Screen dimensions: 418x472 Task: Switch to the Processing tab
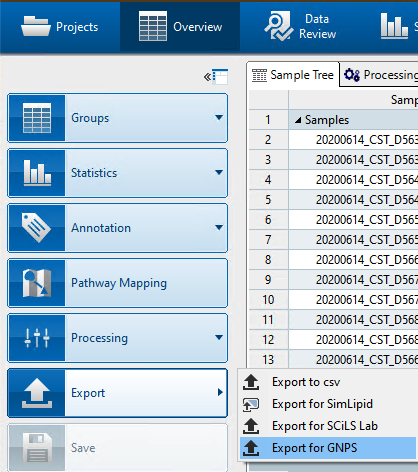click(x=380, y=75)
